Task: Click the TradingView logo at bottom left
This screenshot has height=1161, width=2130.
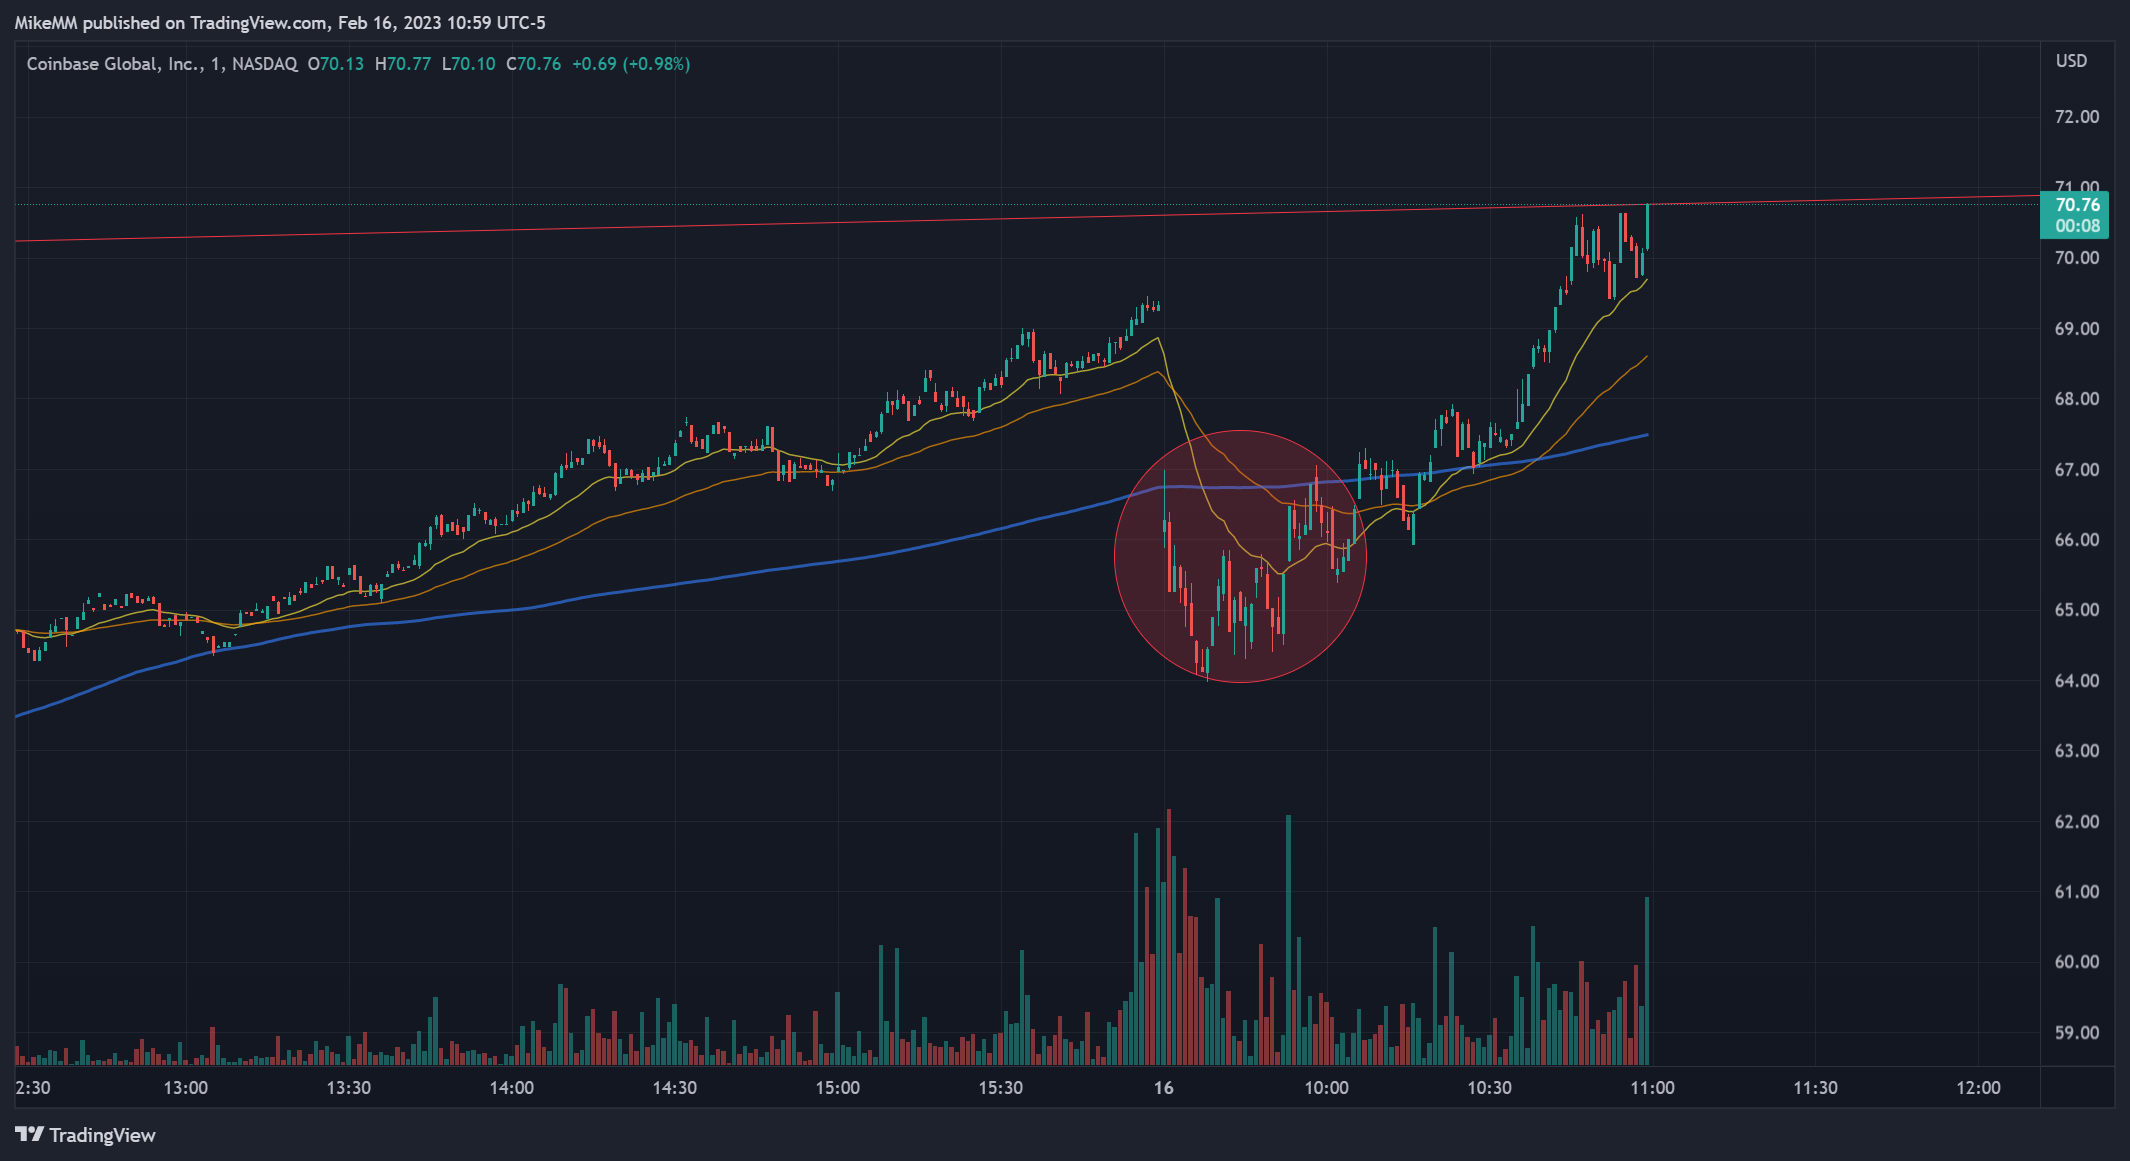Action: [86, 1135]
